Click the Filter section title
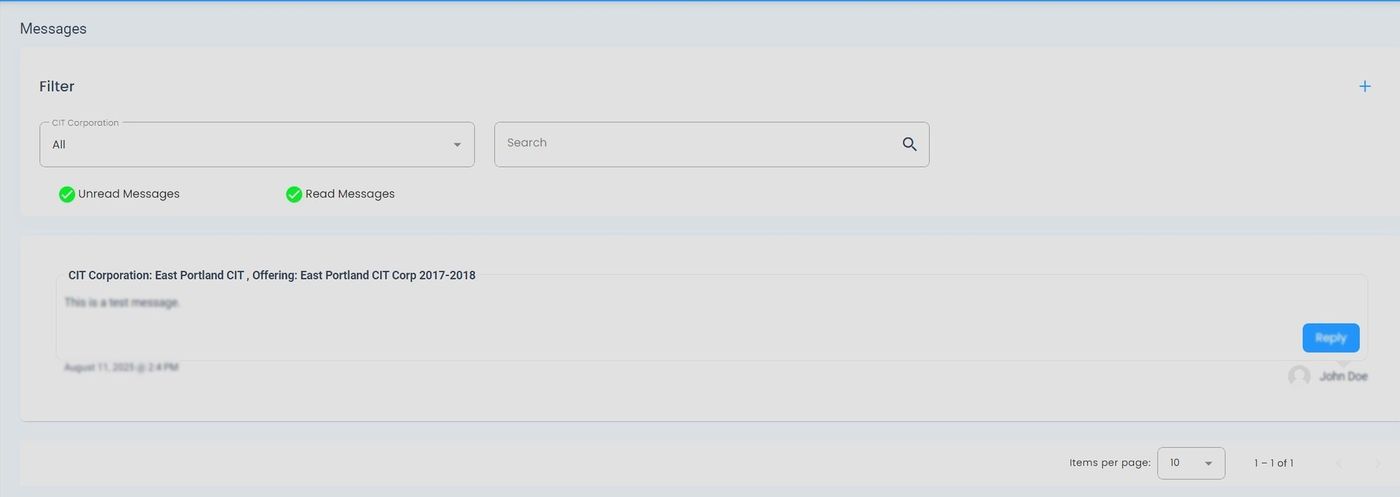The image size is (1400, 497). [x=57, y=87]
